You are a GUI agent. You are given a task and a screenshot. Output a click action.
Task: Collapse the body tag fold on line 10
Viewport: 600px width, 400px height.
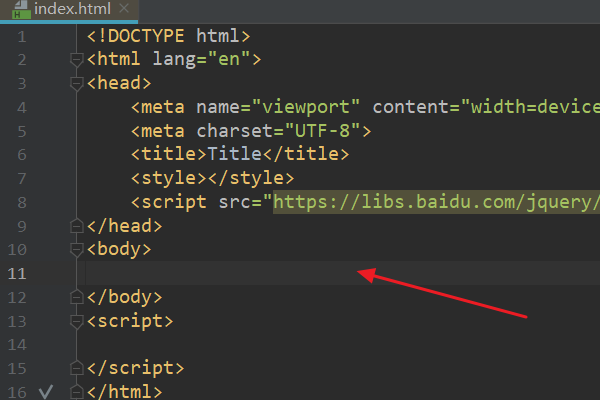click(x=77, y=250)
